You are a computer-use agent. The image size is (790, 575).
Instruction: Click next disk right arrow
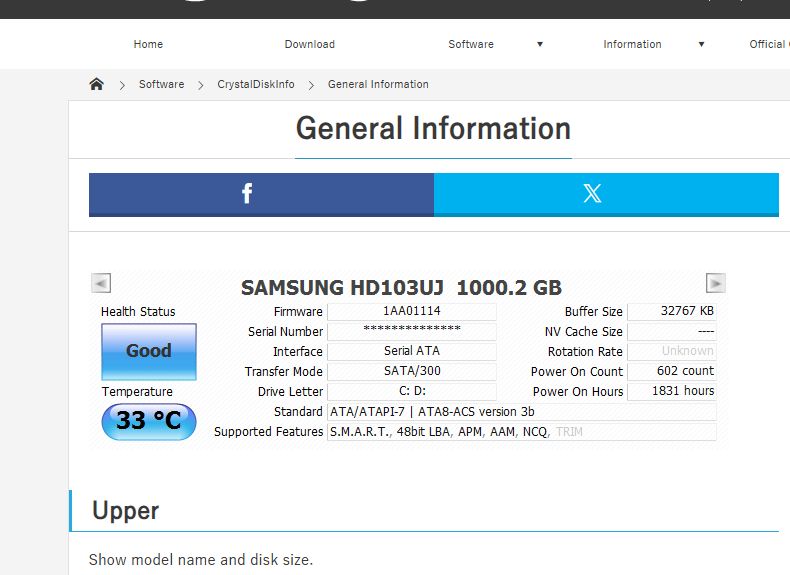tap(715, 283)
